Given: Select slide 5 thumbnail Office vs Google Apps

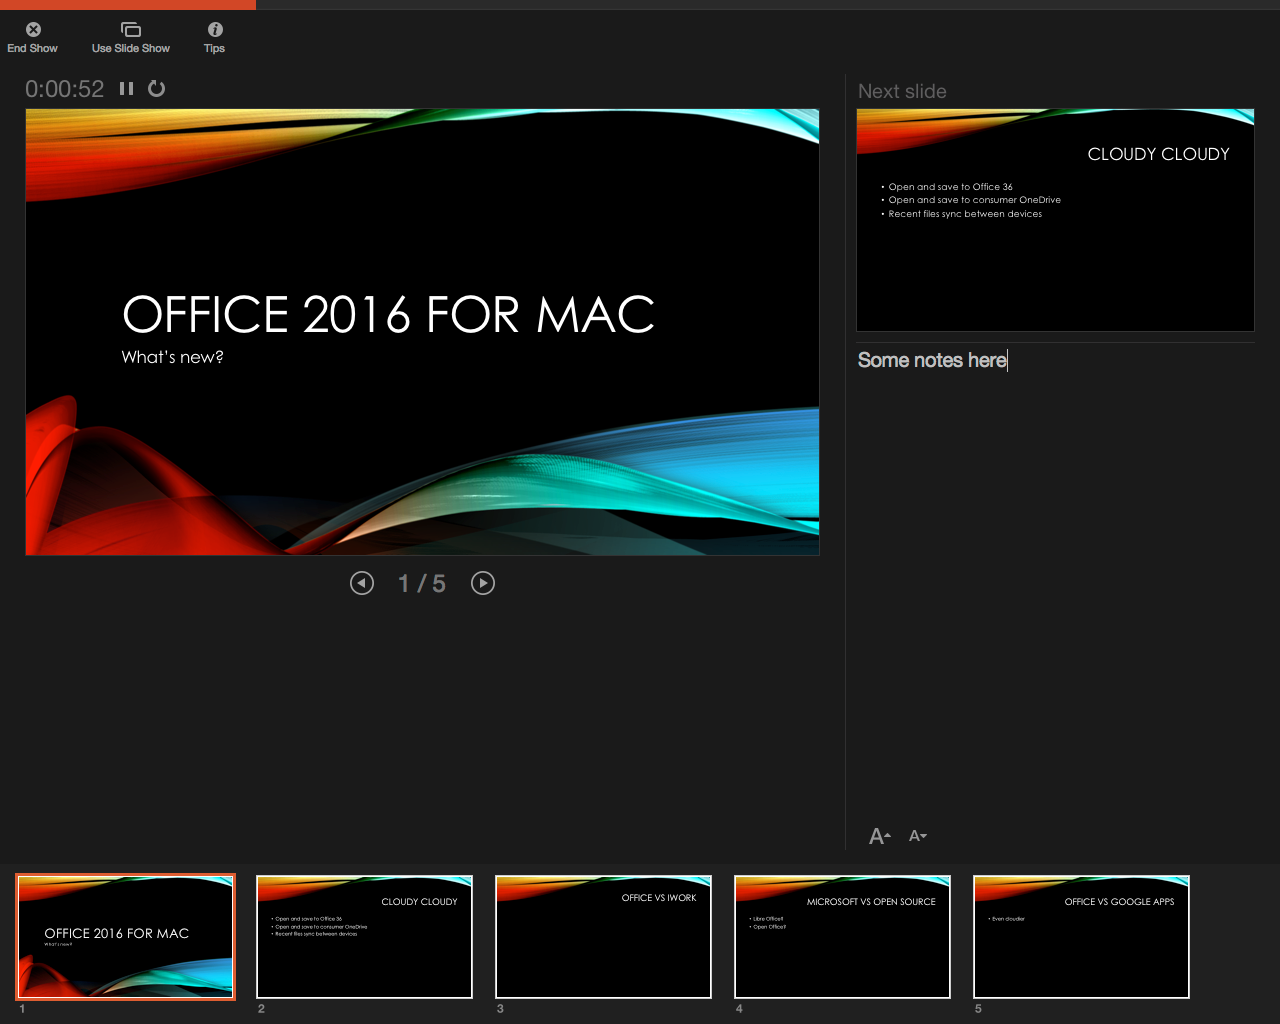Looking at the screenshot, I should point(1081,937).
